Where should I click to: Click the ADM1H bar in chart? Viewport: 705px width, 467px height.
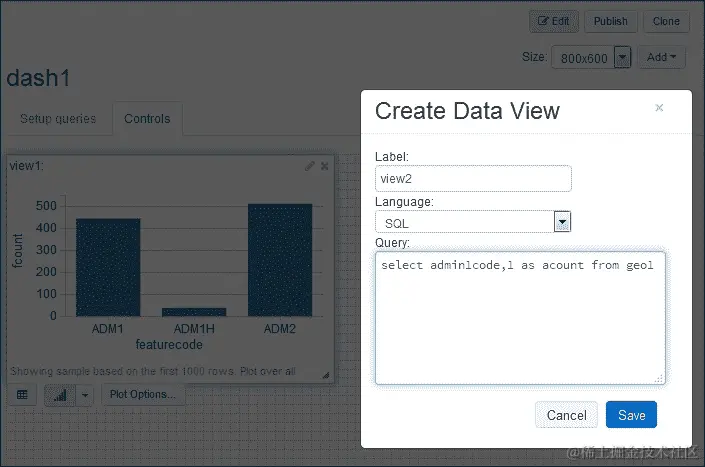click(x=194, y=312)
